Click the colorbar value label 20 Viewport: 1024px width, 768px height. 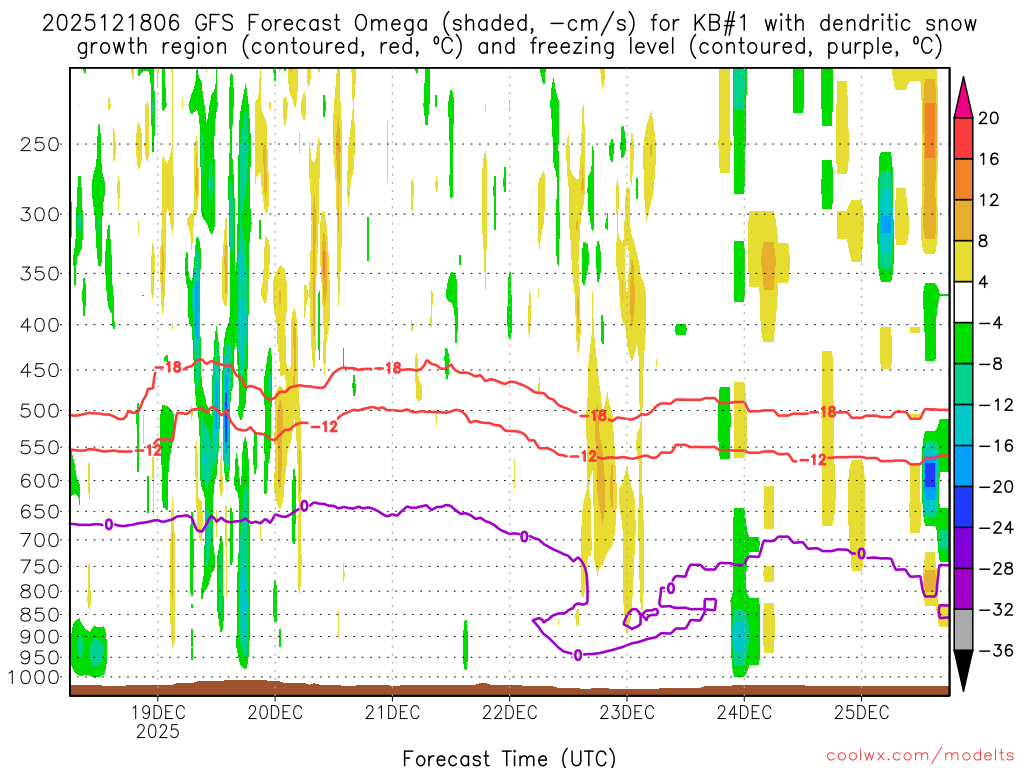pos(989,118)
